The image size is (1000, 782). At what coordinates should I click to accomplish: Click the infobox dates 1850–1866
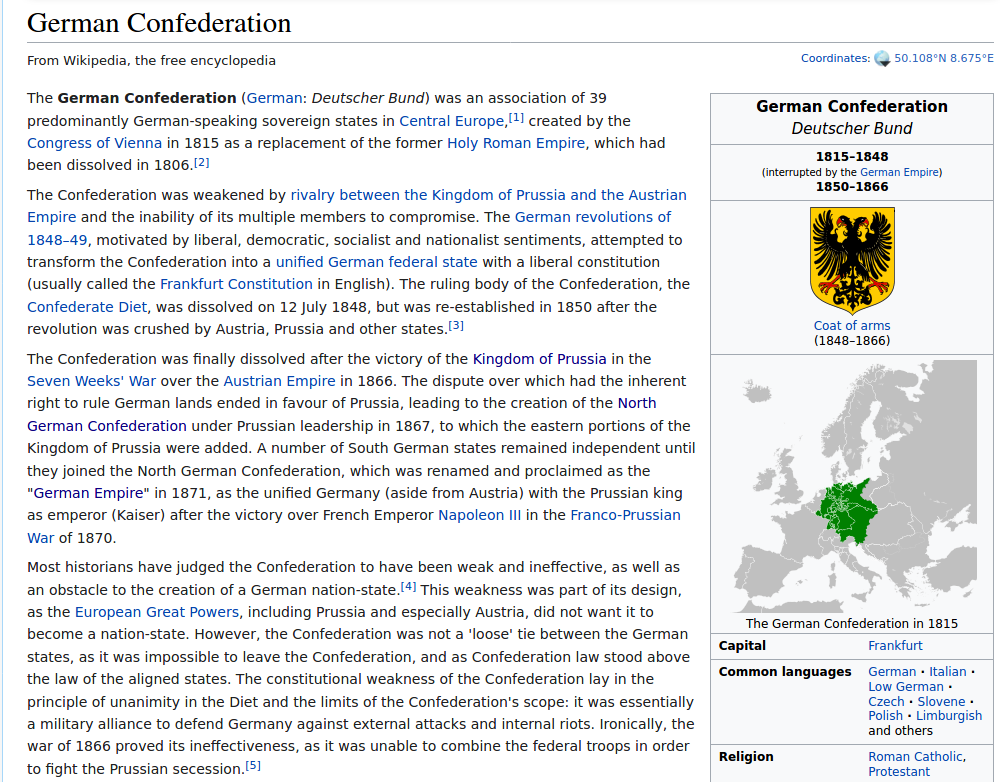click(852, 187)
